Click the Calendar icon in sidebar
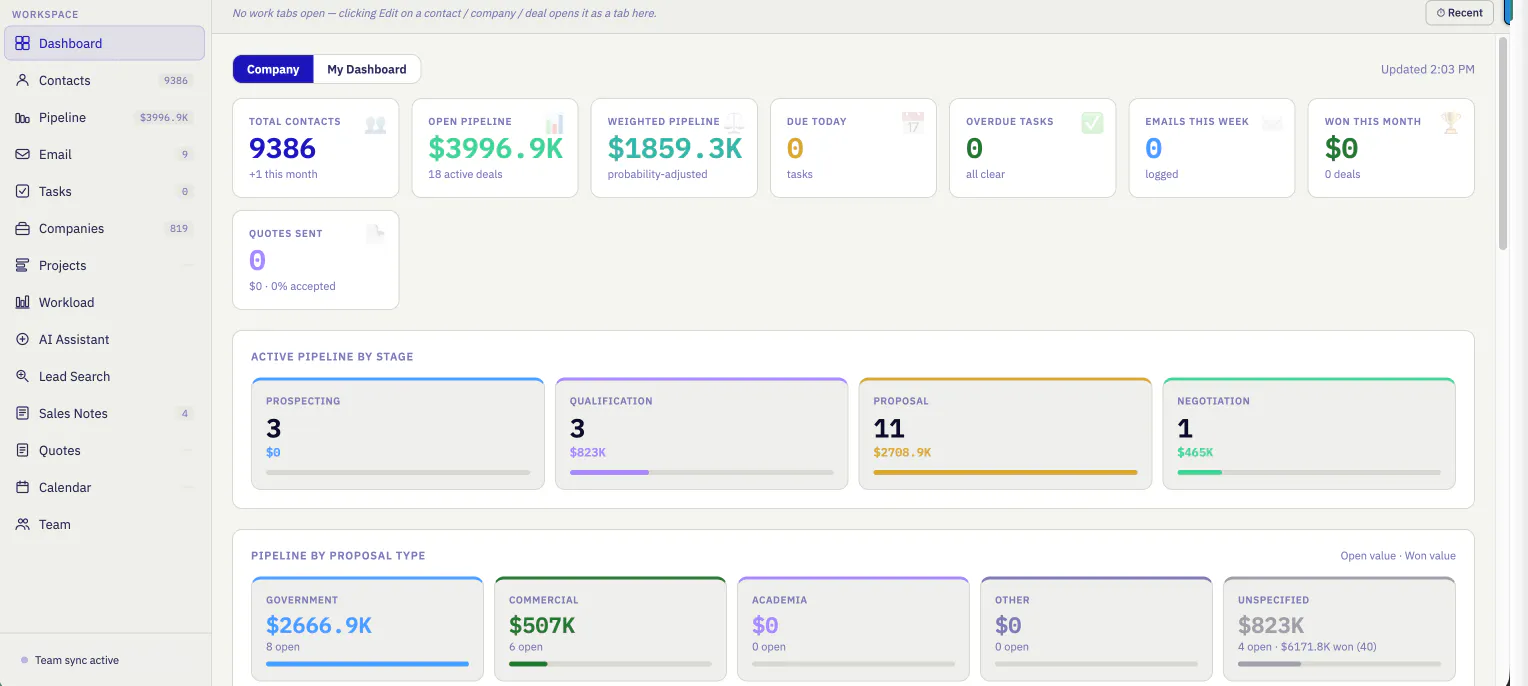 click(x=22, y=487)
